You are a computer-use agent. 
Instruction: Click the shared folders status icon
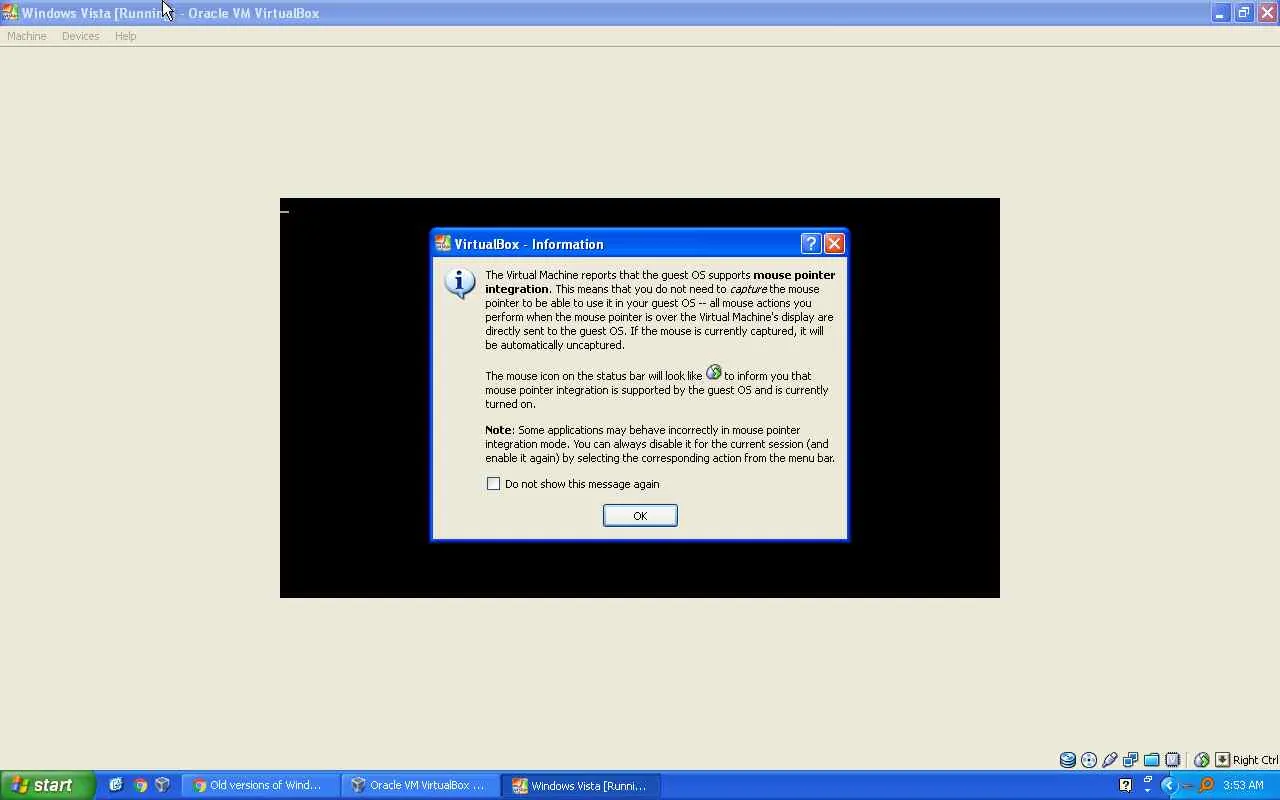(1152, 760)
